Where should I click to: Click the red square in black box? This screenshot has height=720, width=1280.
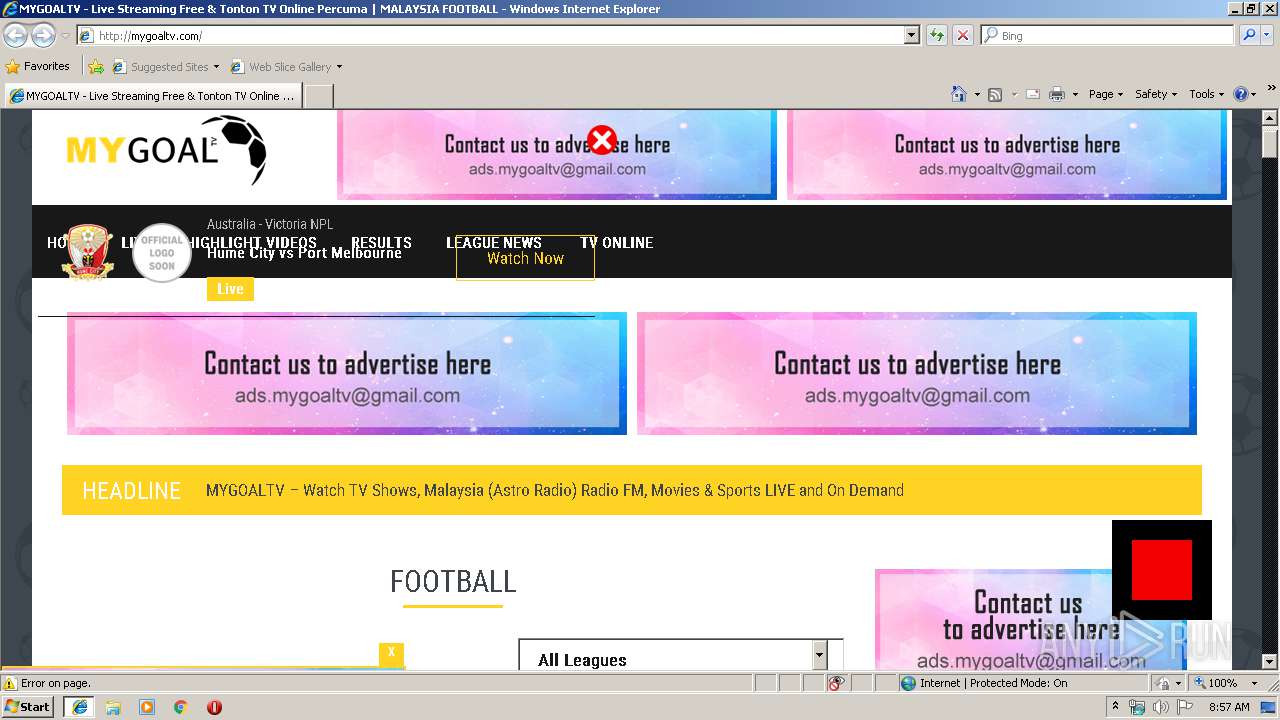pyautogui.click(x=1162, y=570)
